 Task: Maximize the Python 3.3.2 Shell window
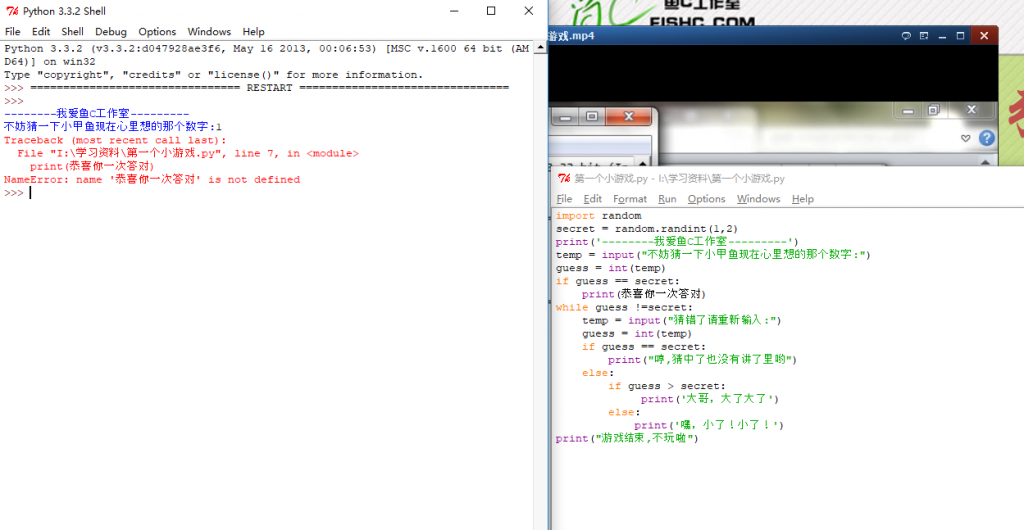490,11
